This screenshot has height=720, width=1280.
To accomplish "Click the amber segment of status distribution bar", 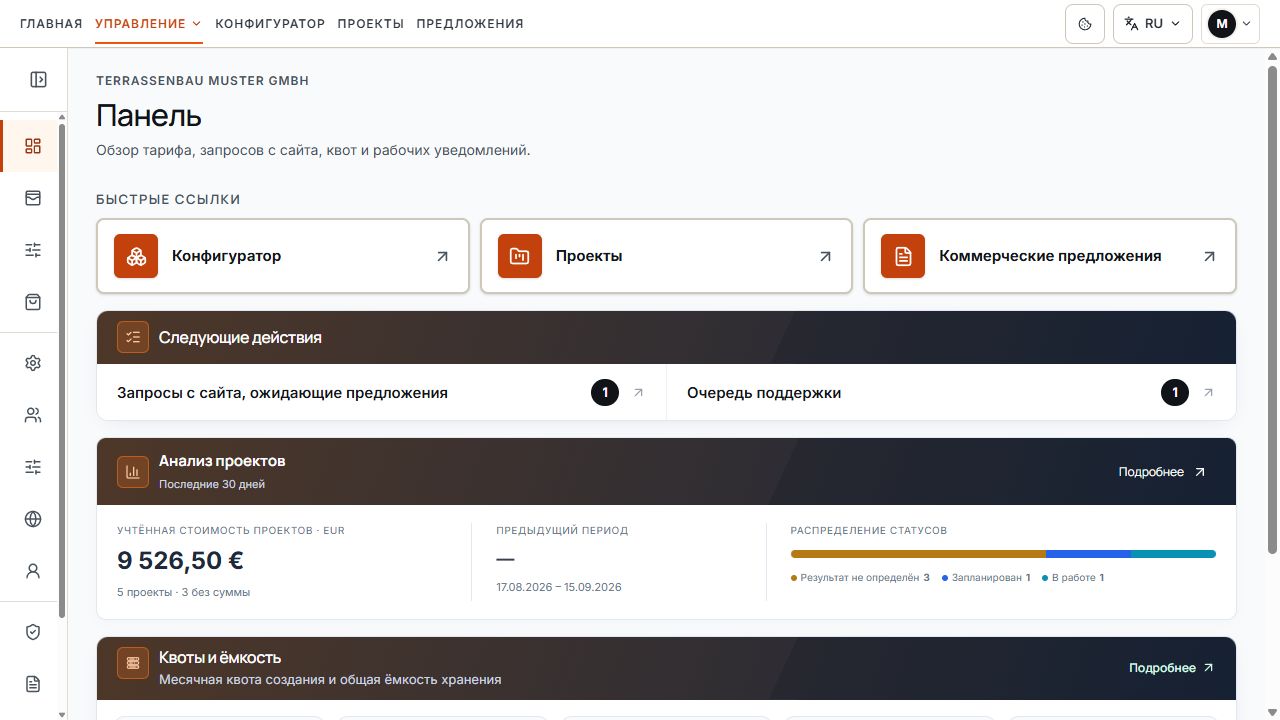I will [918, 554].
